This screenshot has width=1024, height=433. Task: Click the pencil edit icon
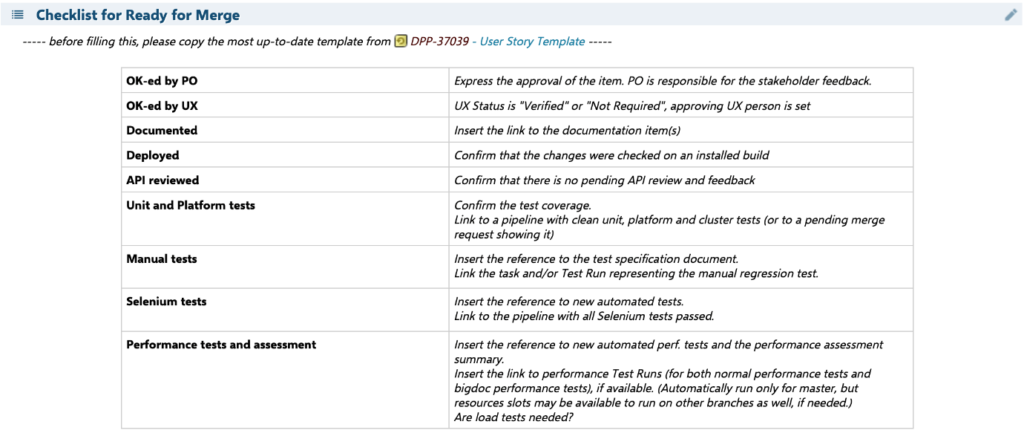point(1010,15)
